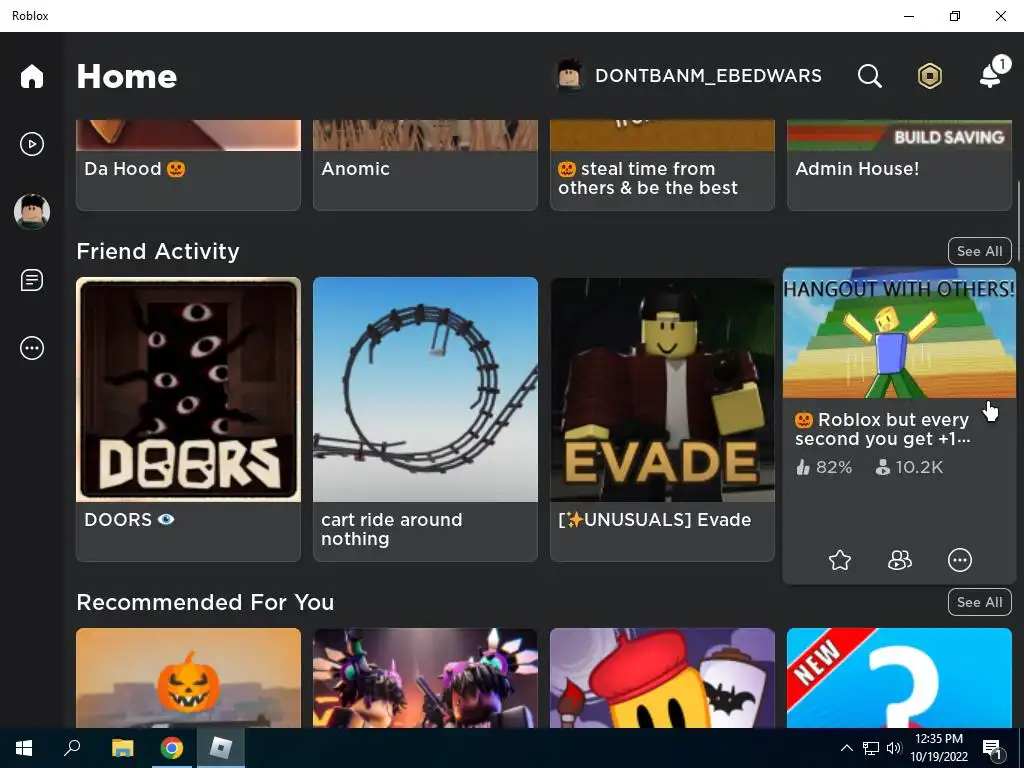
Task: Click '[UNUSUALS] Evade' title text
Action: 654,520
